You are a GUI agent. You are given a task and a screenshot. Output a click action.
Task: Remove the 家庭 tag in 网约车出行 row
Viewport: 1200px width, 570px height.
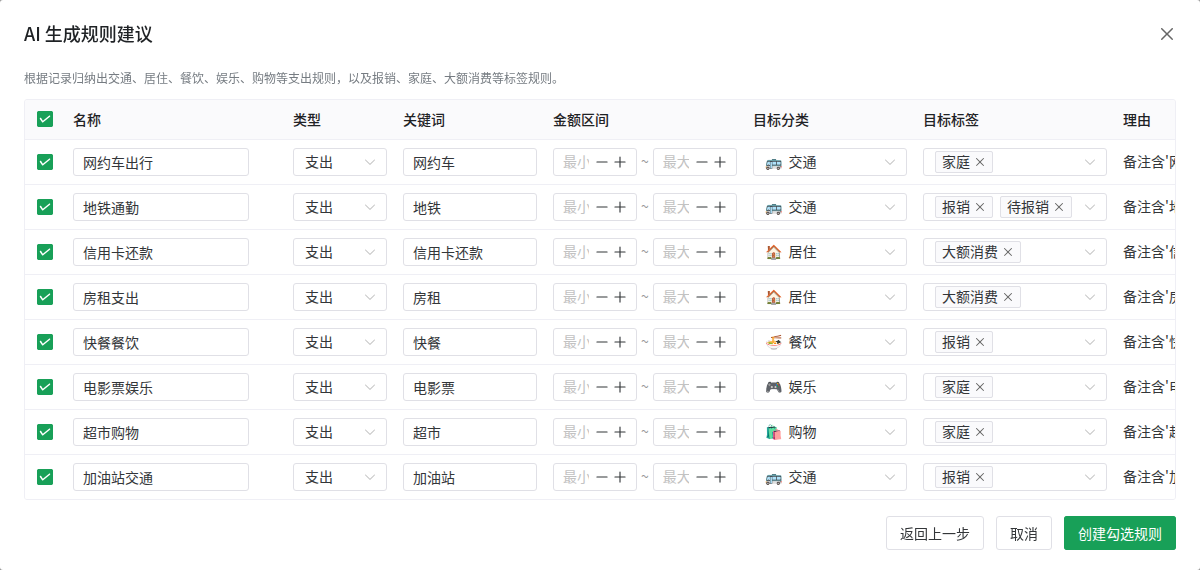coord(980,162)
